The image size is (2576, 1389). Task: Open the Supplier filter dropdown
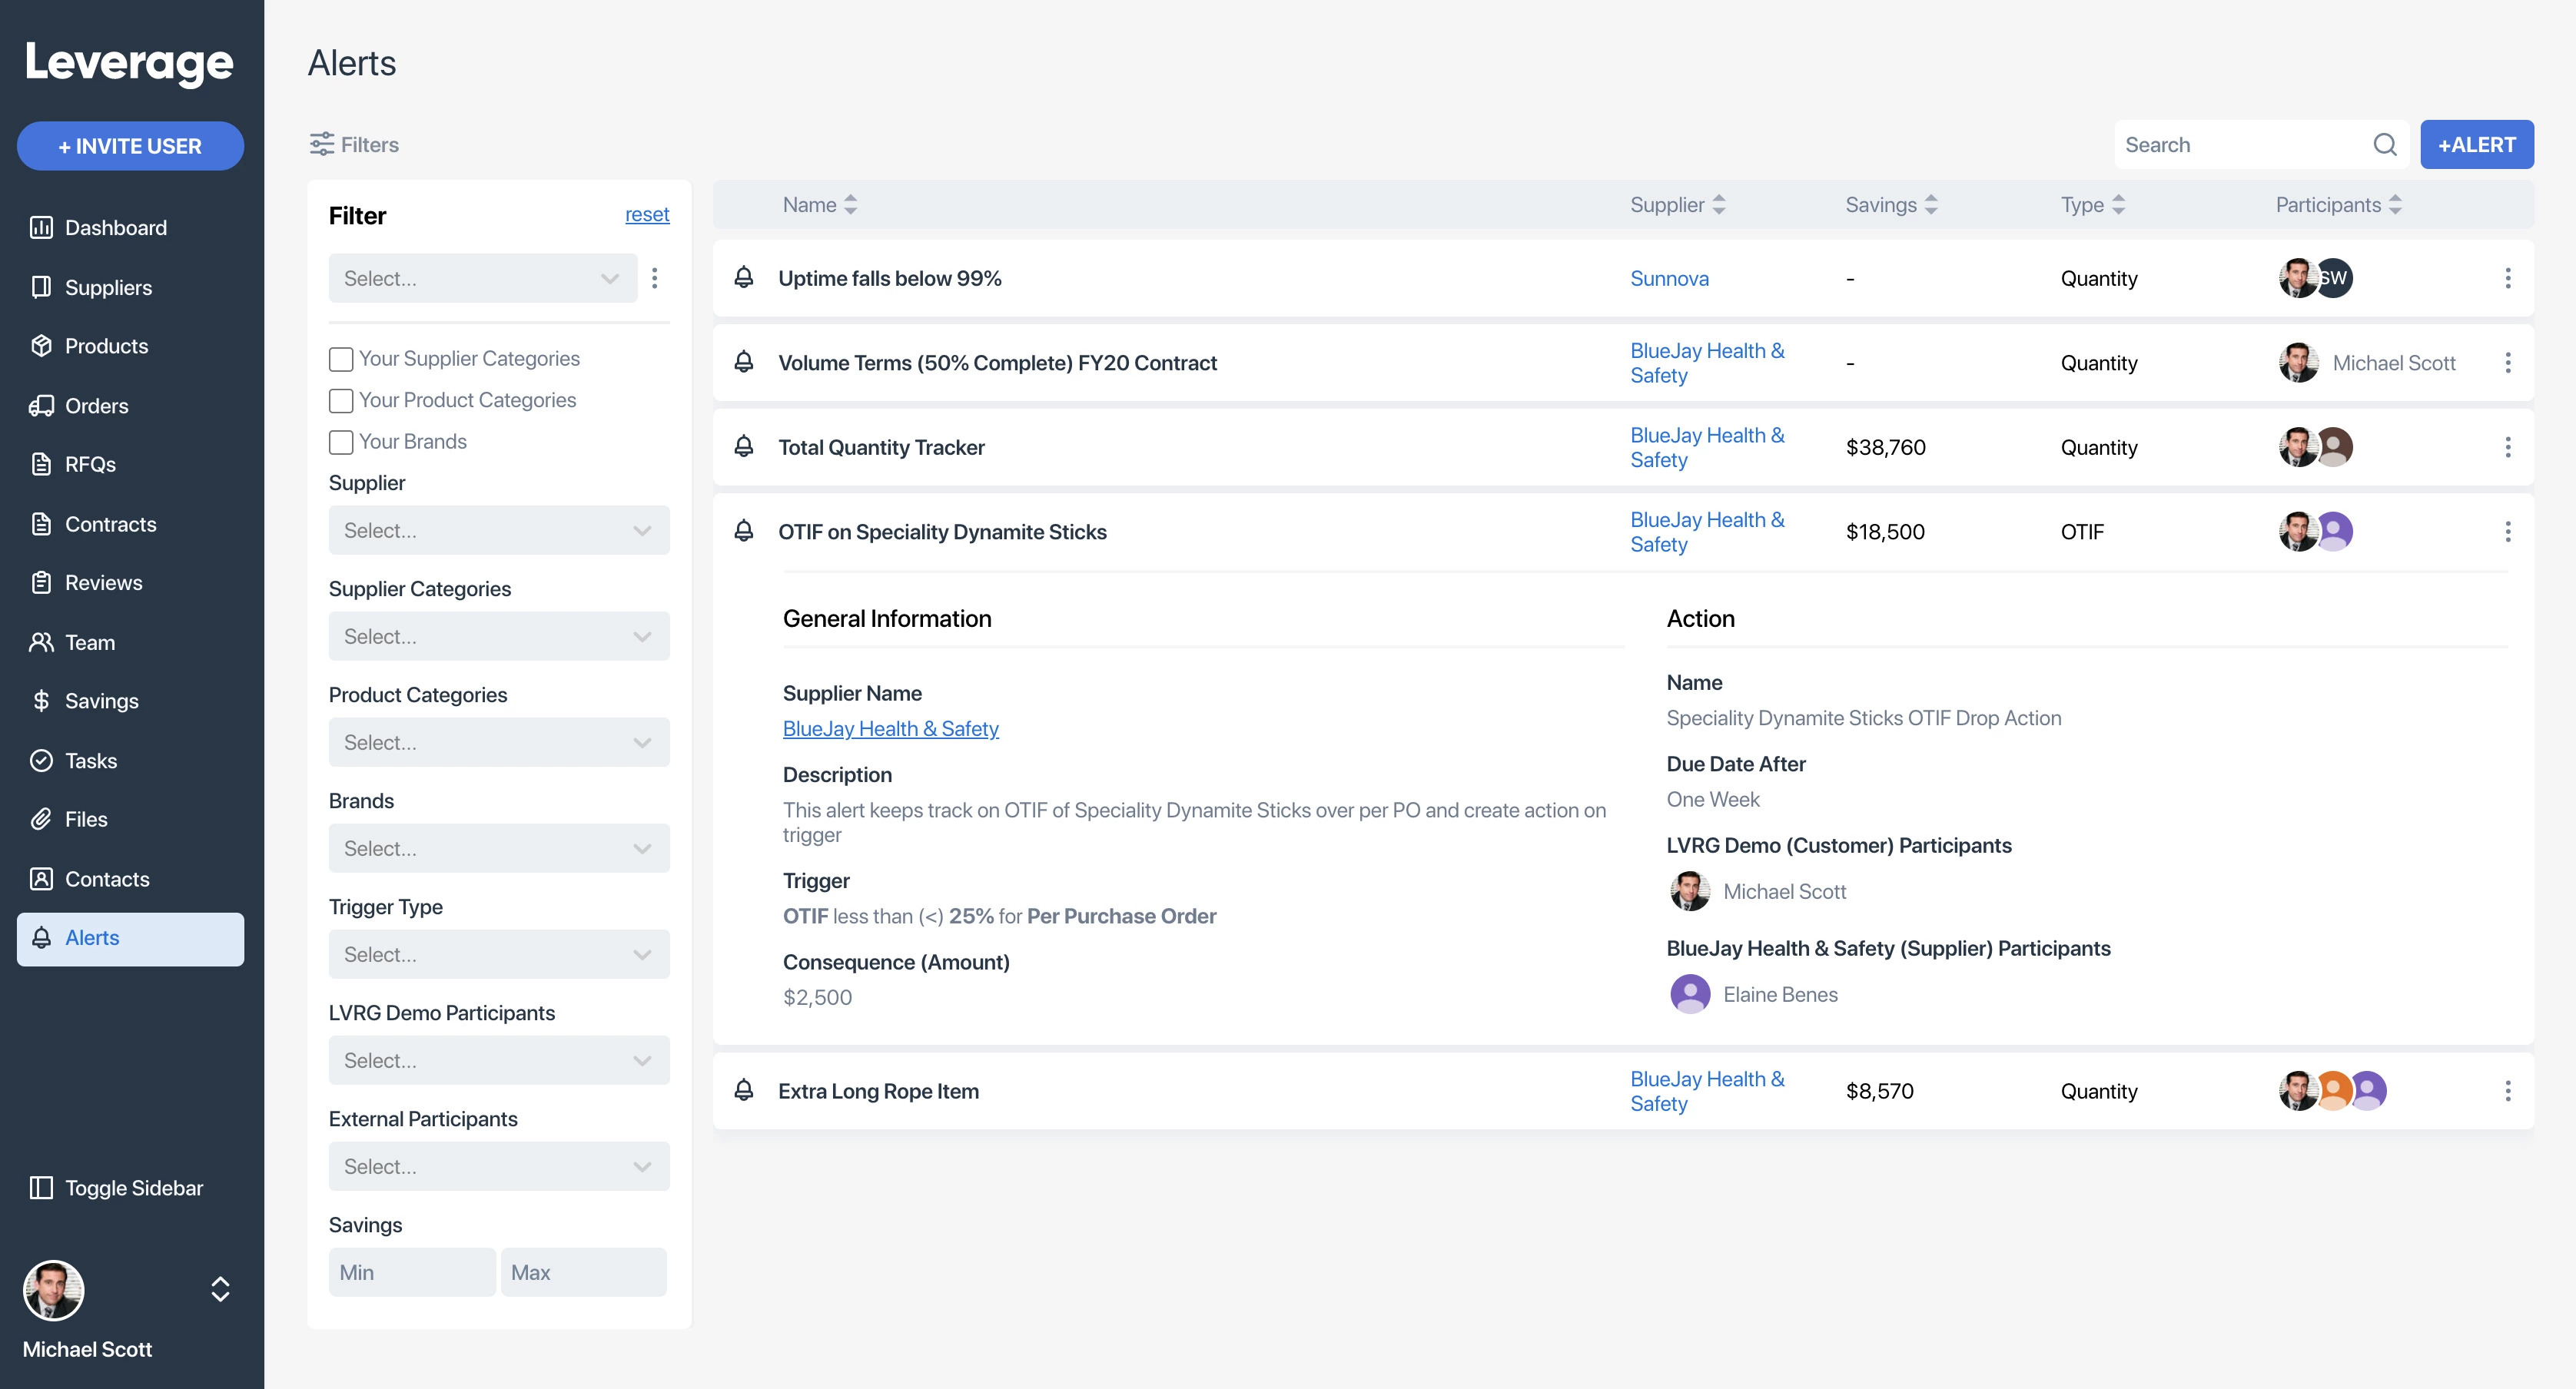(499, 530)
